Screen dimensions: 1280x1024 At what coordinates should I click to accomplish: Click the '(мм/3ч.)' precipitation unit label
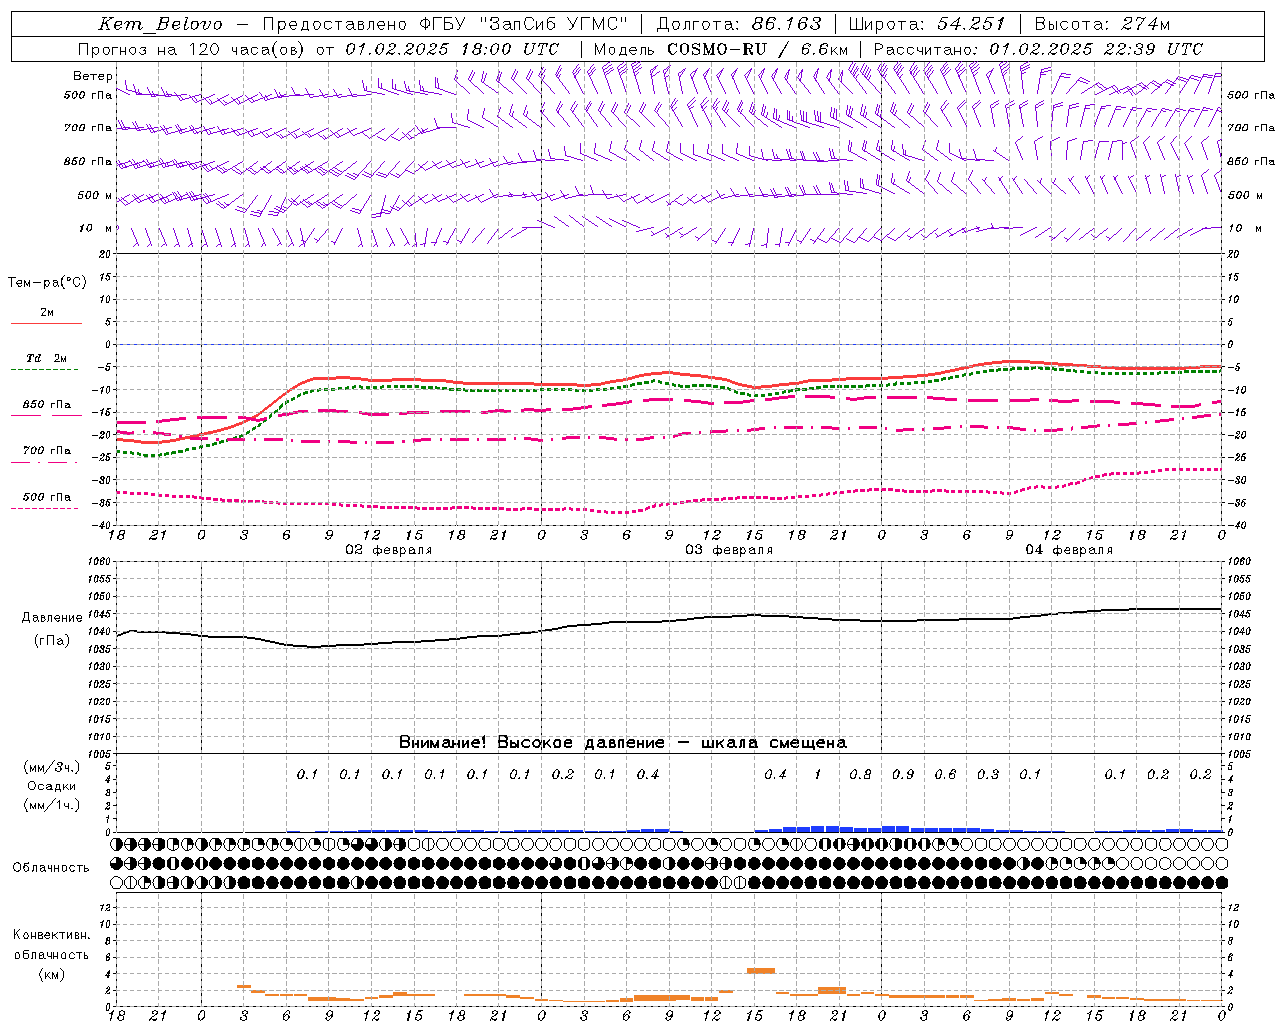point(52,767)
